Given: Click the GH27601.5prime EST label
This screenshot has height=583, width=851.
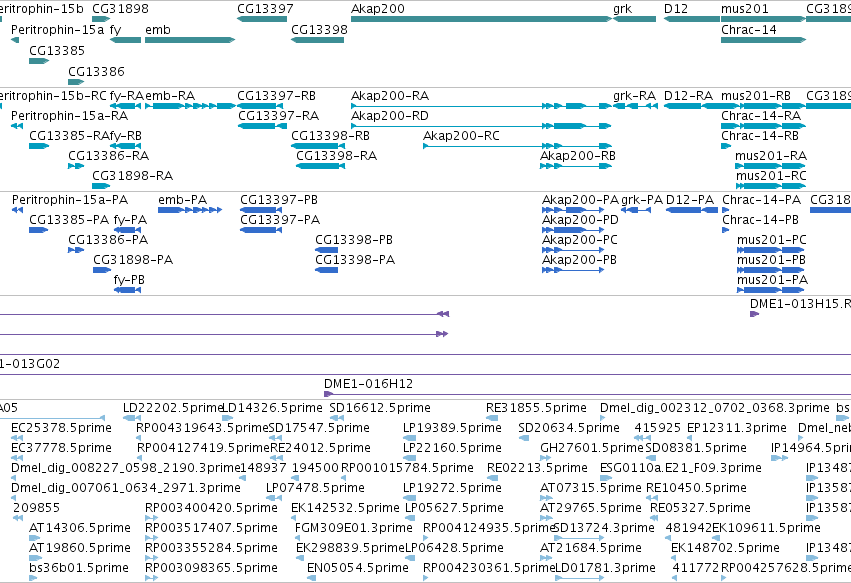Looking at the screenshot, I should coord(592,448).
